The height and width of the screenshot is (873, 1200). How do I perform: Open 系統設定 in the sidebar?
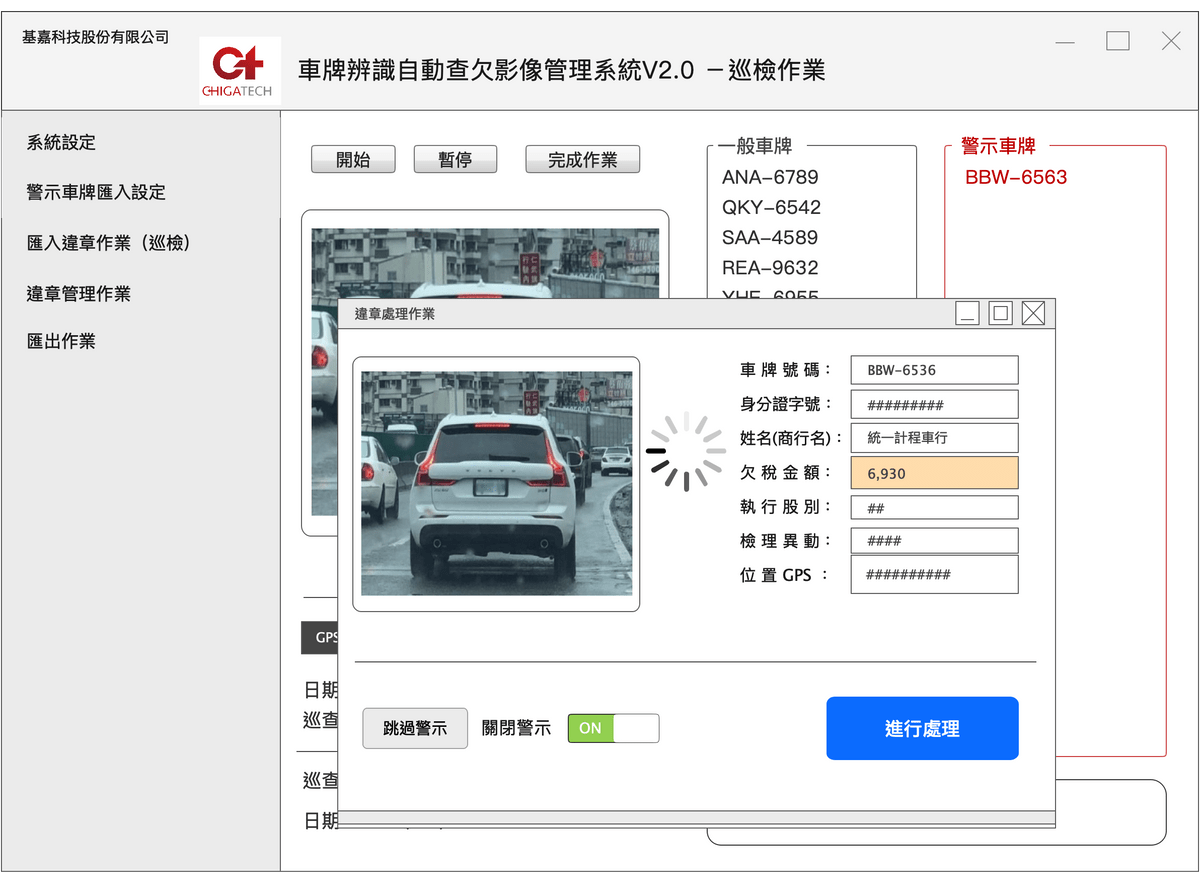click(x=61, y=143)
